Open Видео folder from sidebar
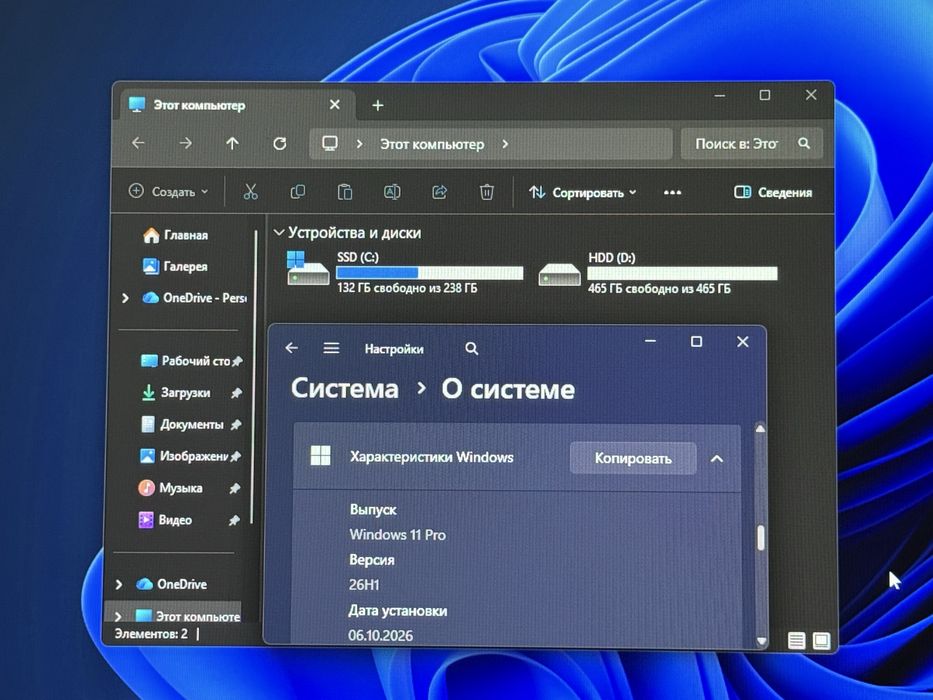Viewport: 933px width, 700px height. pyautogui.click(x=165, y=520)
